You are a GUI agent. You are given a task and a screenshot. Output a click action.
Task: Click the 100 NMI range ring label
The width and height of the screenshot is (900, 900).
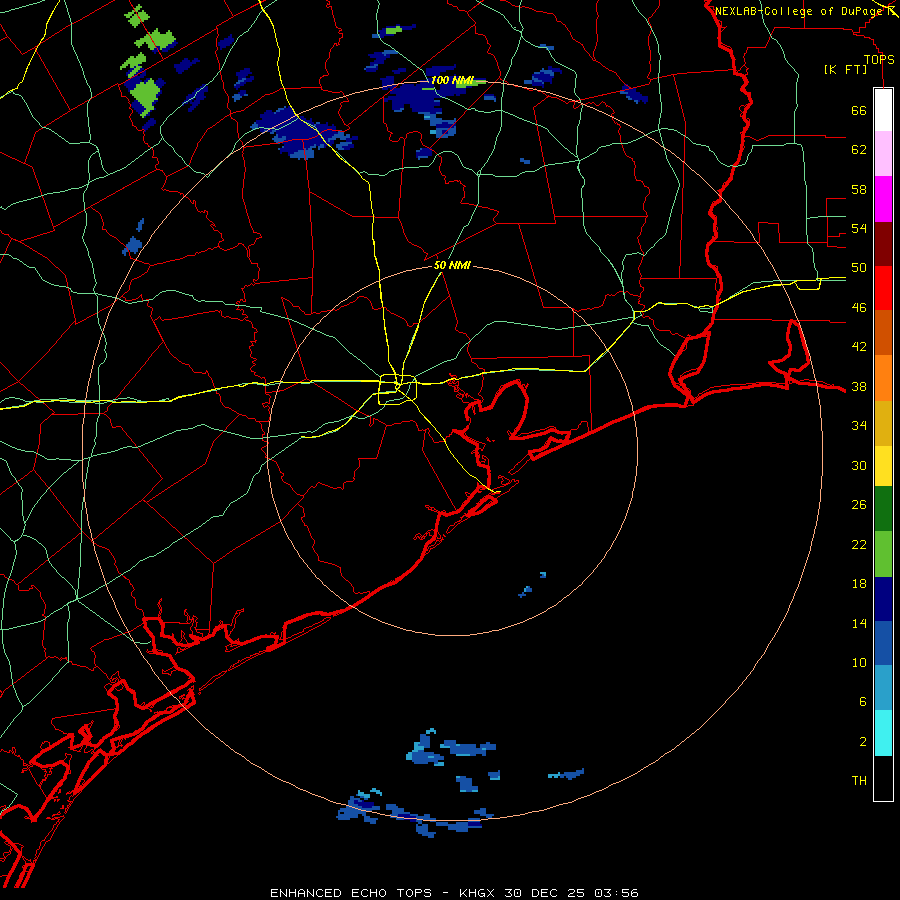[452, 80]
